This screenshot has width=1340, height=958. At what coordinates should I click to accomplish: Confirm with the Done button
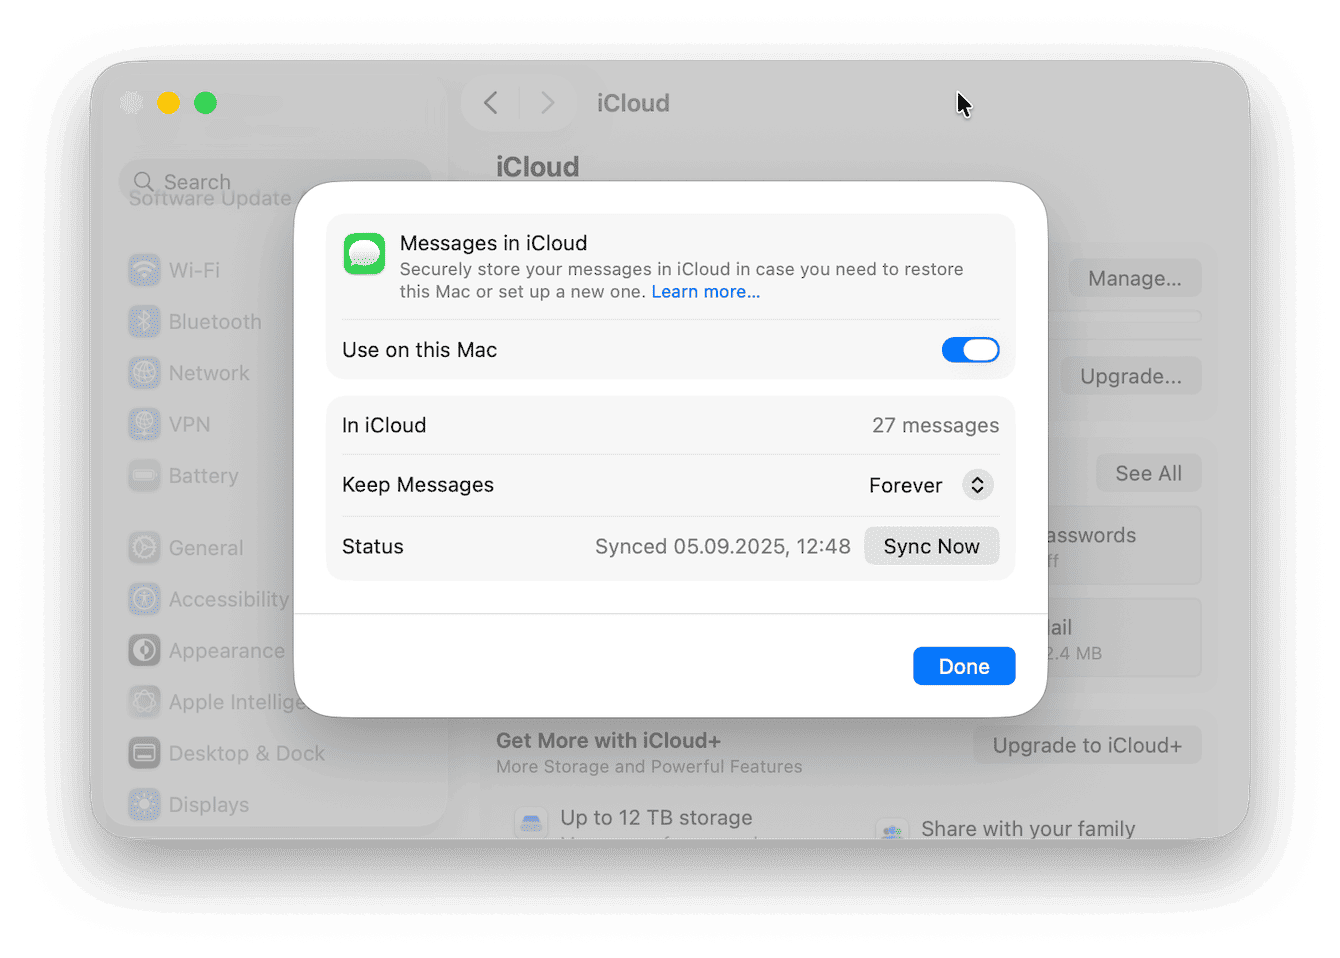click(x=963, y=665)
